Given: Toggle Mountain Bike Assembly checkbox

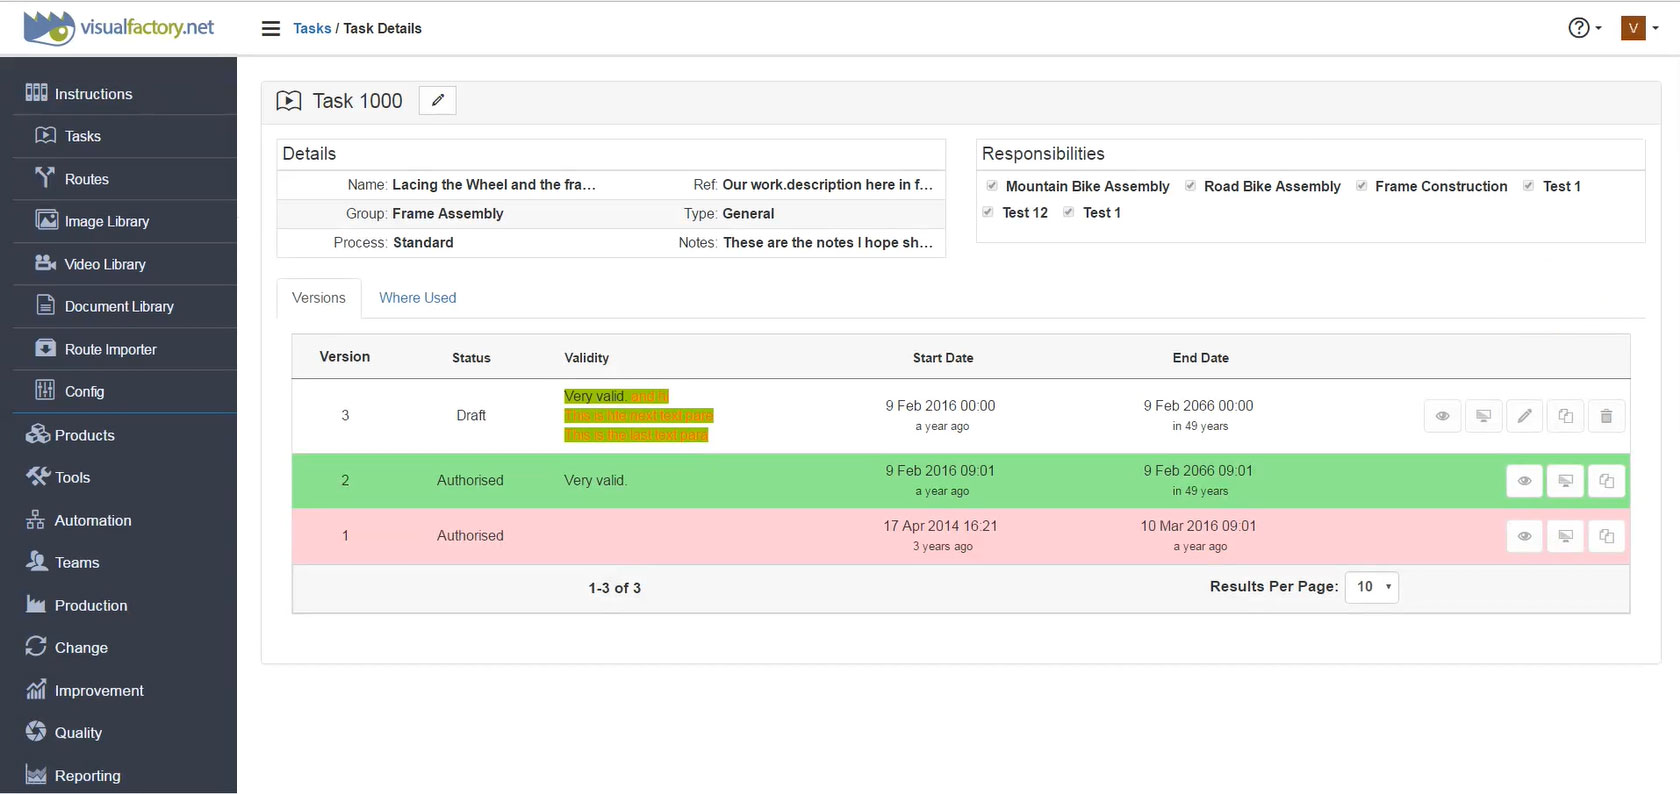Looking at the screenshot, I should coord(992,186).
